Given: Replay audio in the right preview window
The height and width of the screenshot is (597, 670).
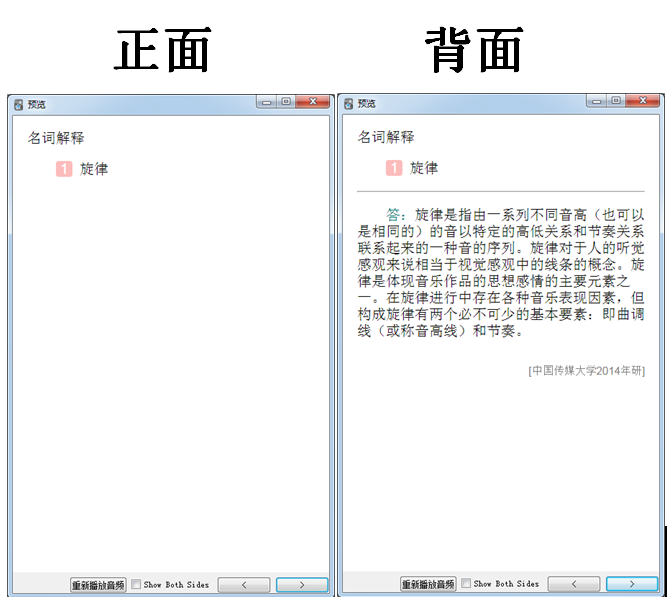Looking at the screenshot, I should point(428,584).
